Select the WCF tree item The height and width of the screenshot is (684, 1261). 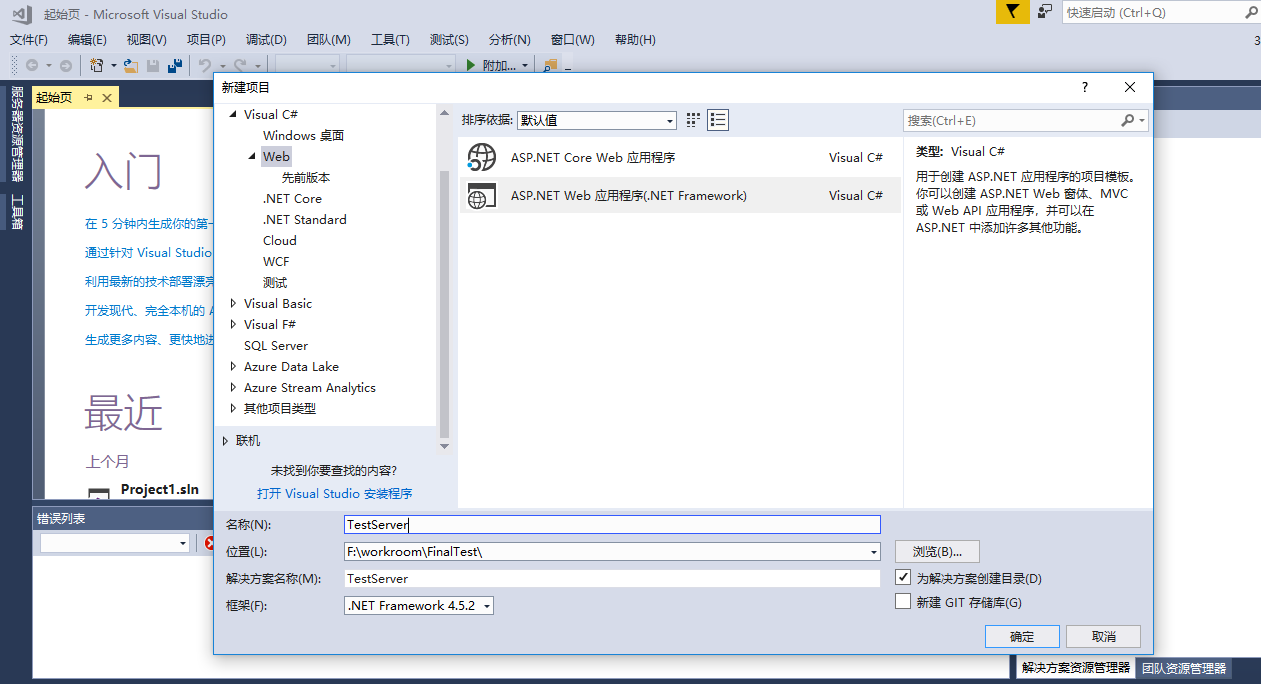(x=276, y=262)
